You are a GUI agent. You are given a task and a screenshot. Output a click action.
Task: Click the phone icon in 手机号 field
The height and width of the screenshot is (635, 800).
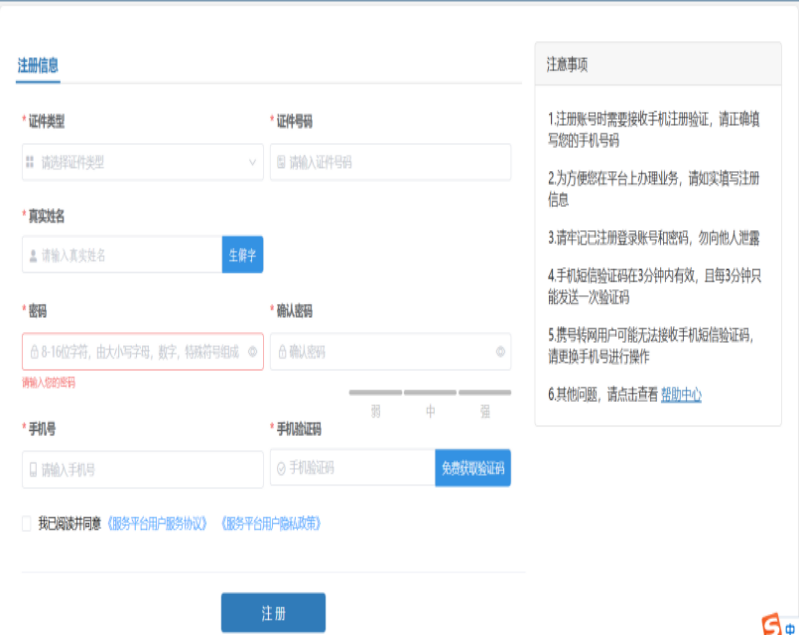click(33, 469)
